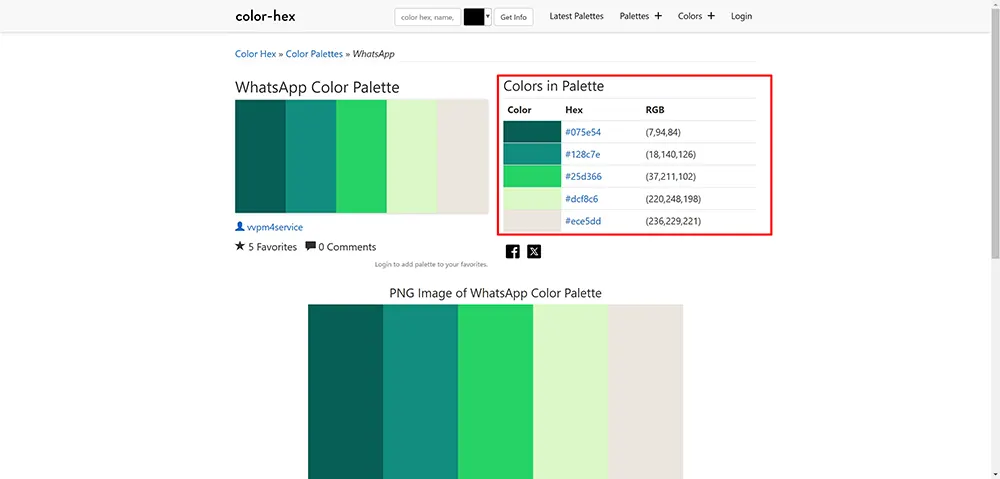This screenshot has height=479, width=1000.
Task: Click the Color column header
Action: point(519,110)
